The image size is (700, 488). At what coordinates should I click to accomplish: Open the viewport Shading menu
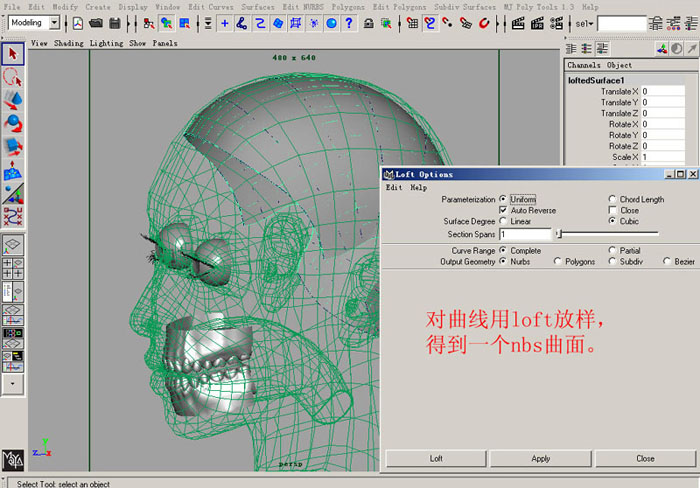pos(69,43)
